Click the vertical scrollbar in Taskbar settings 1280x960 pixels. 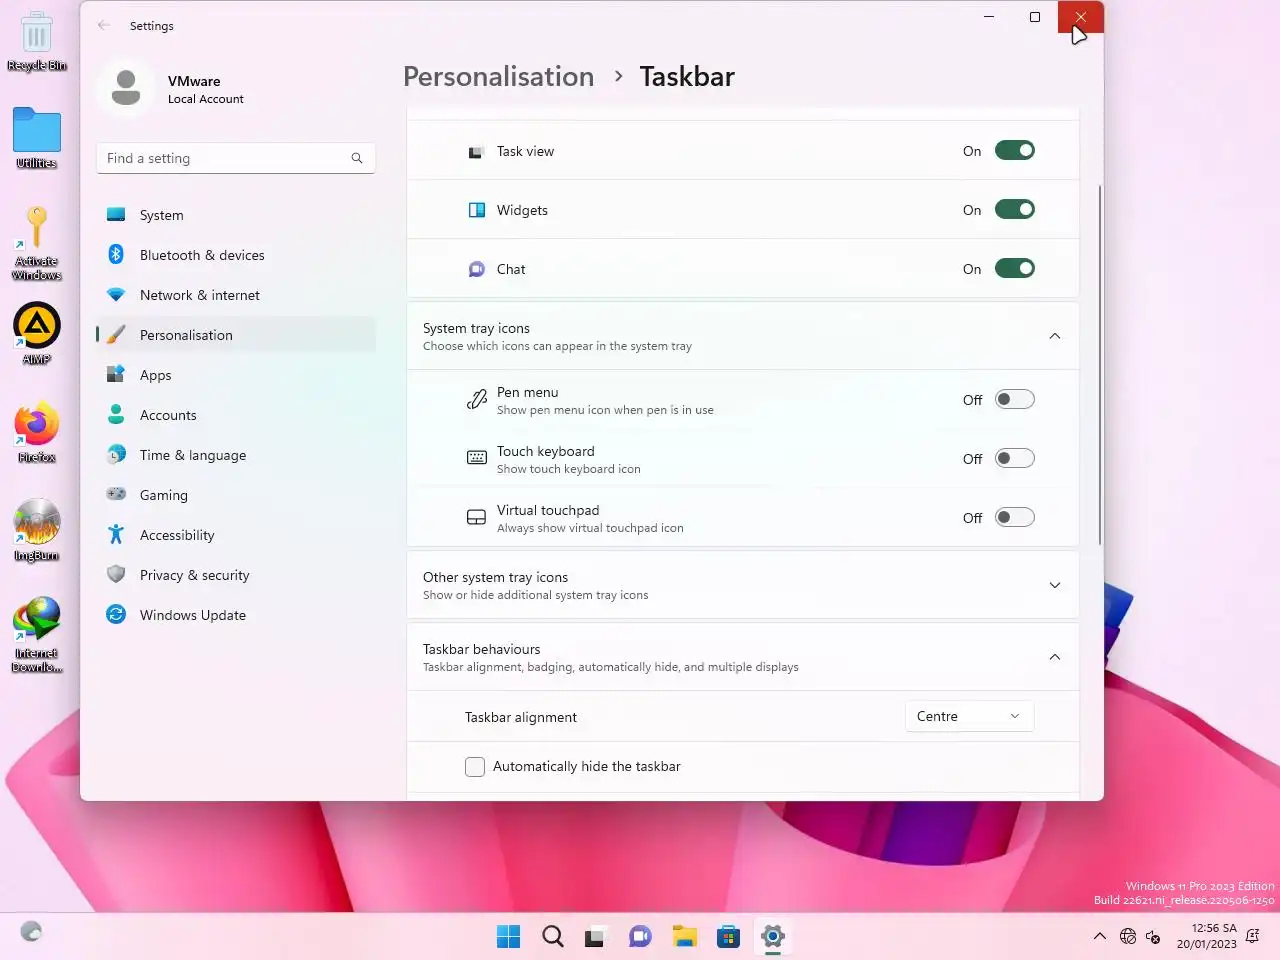tap(1100, 365)
